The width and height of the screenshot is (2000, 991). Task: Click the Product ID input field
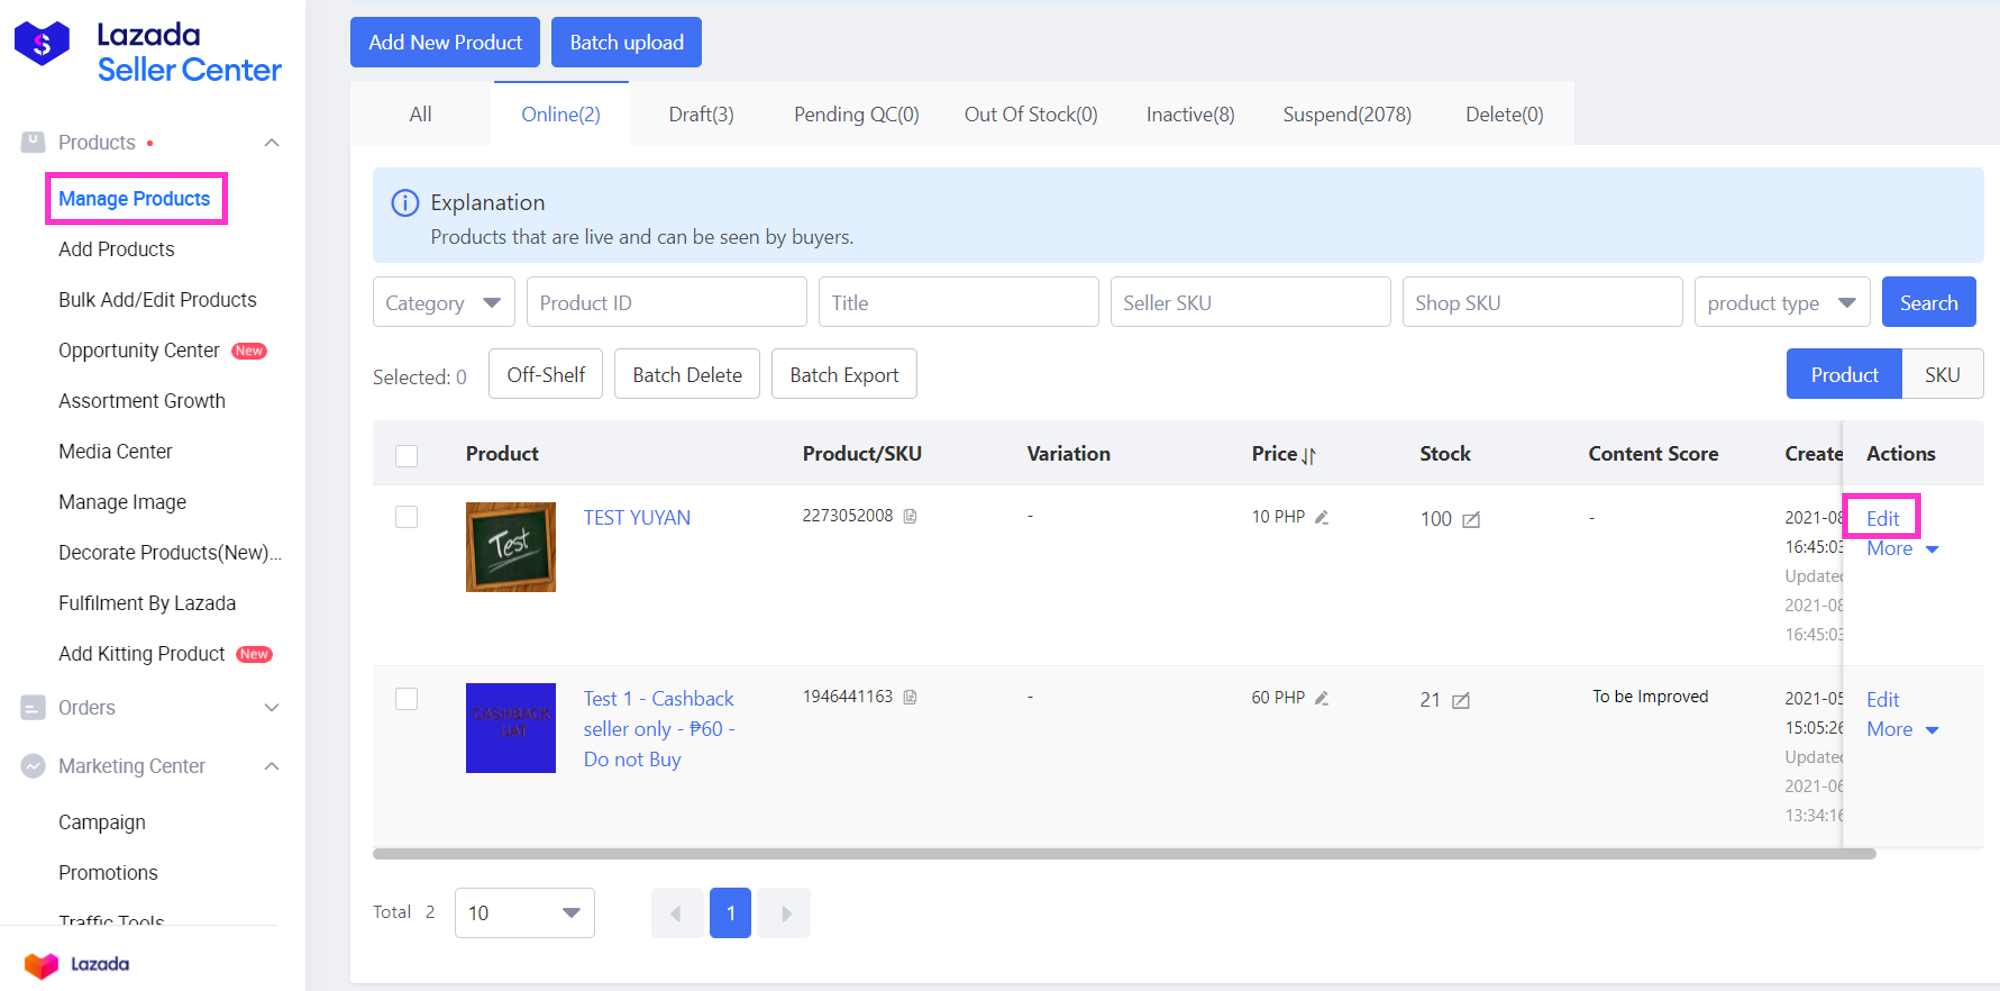point(667,302)
